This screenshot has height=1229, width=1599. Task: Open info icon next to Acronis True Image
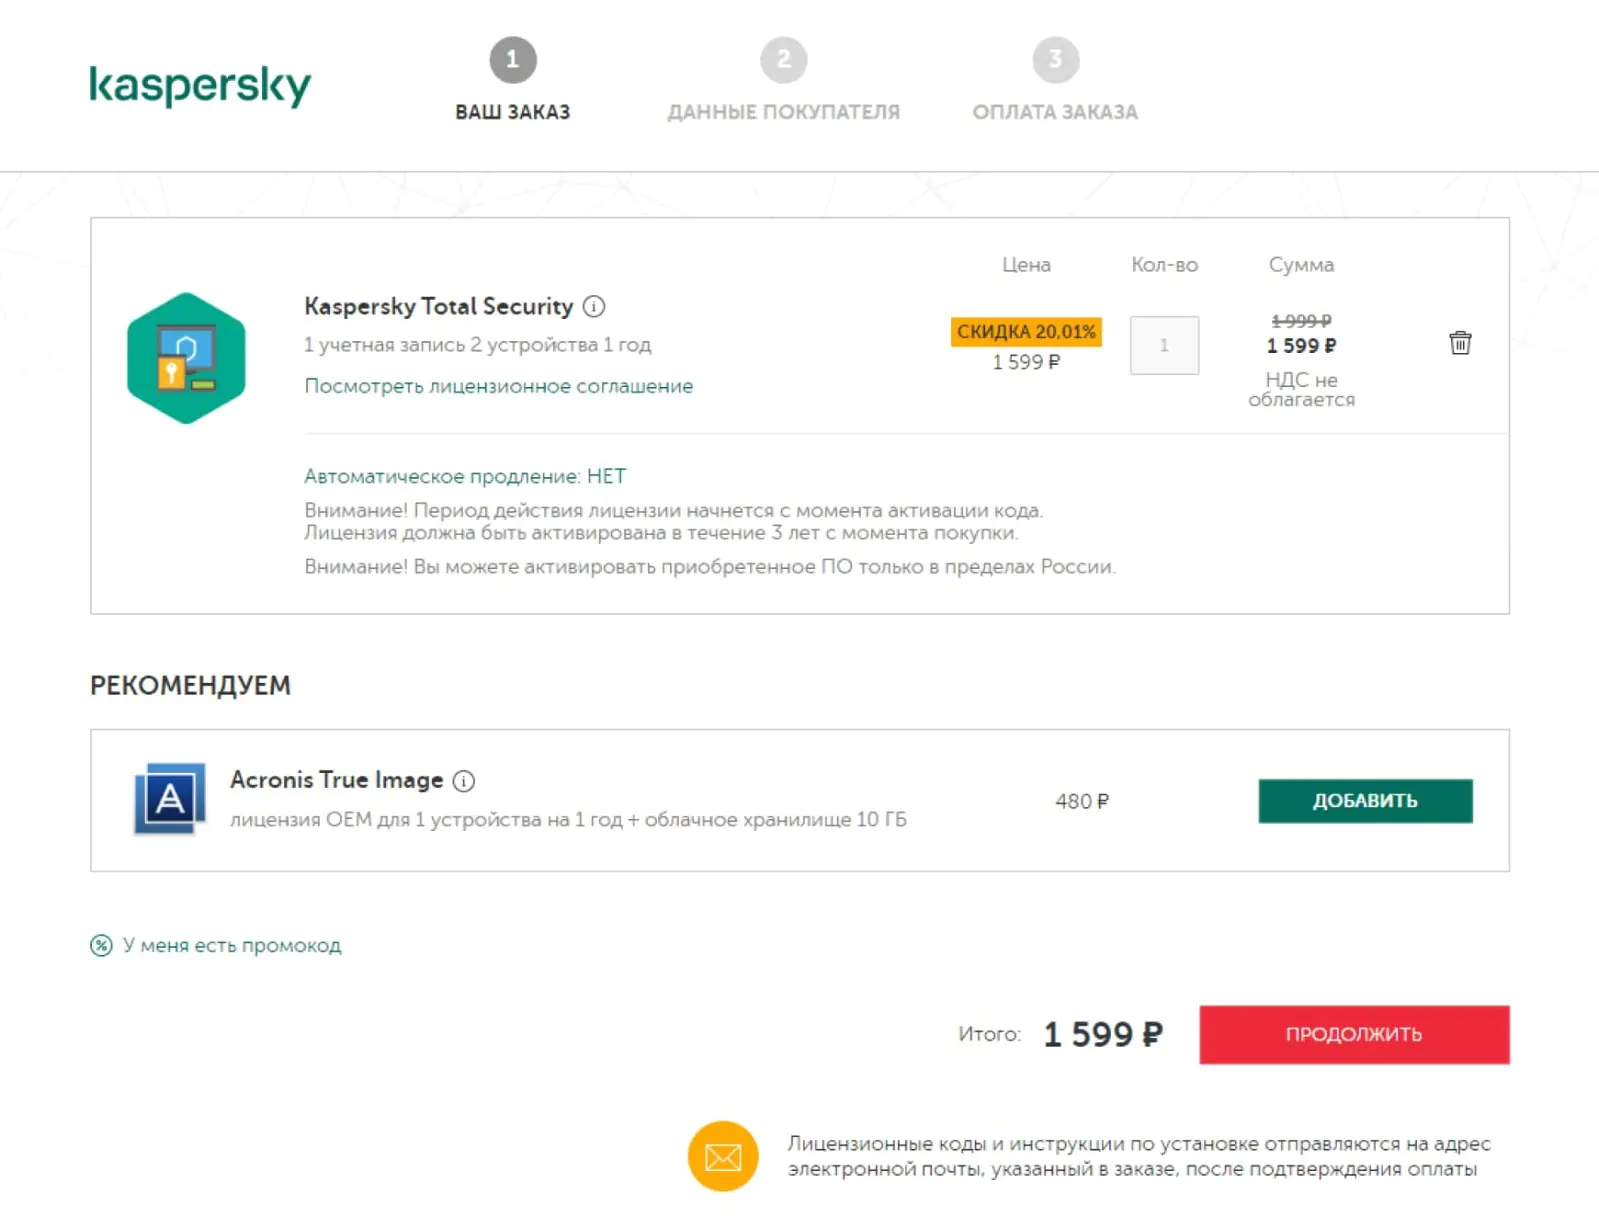coord(464,781)
